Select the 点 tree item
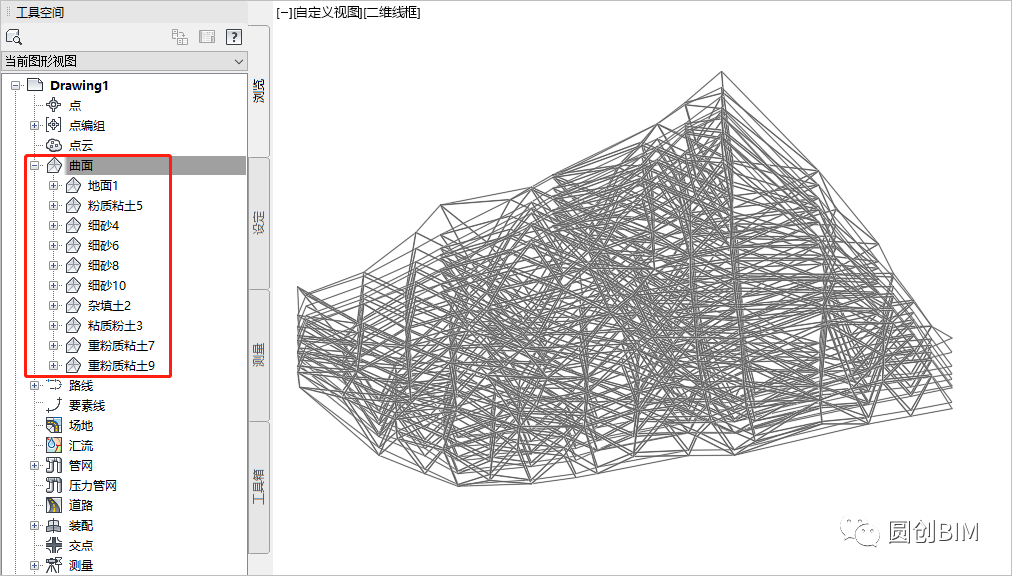Image resolution: width=1012 pixels, height=576 pixels. (75, 105)
